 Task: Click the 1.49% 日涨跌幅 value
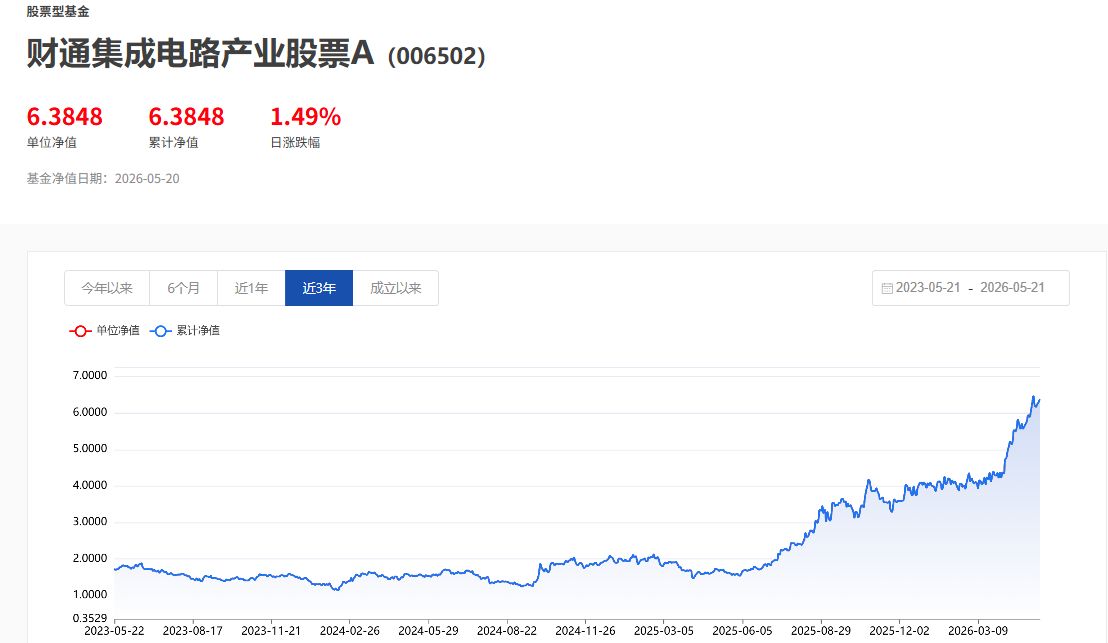click(x=305, y=117)
